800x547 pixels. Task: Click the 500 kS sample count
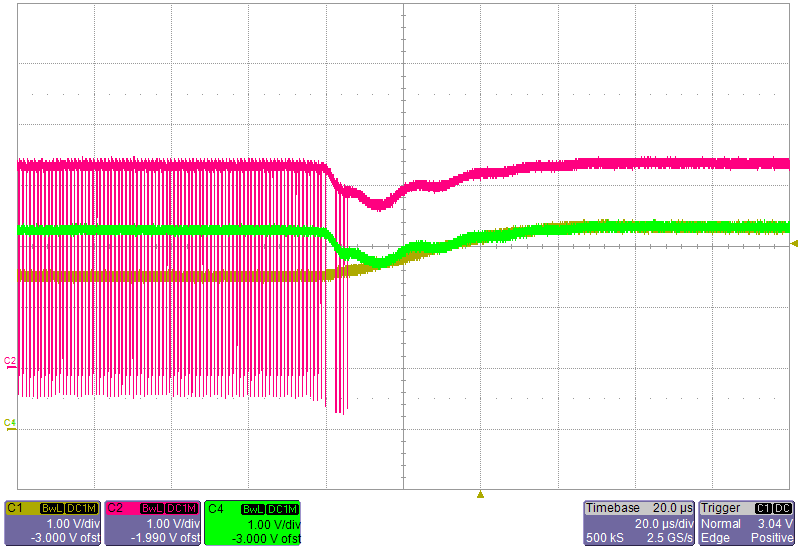pos(605,538)
